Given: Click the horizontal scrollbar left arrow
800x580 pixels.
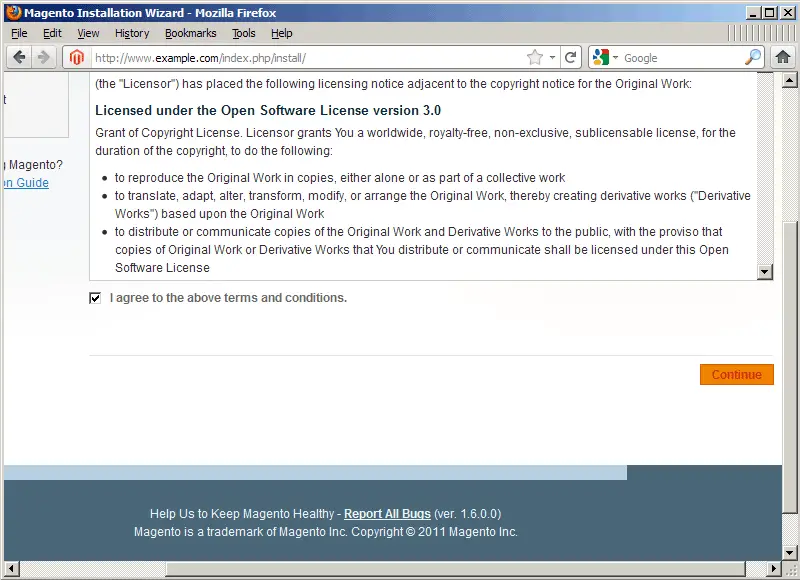Looking at the screenshot, I should click(11, 568).
